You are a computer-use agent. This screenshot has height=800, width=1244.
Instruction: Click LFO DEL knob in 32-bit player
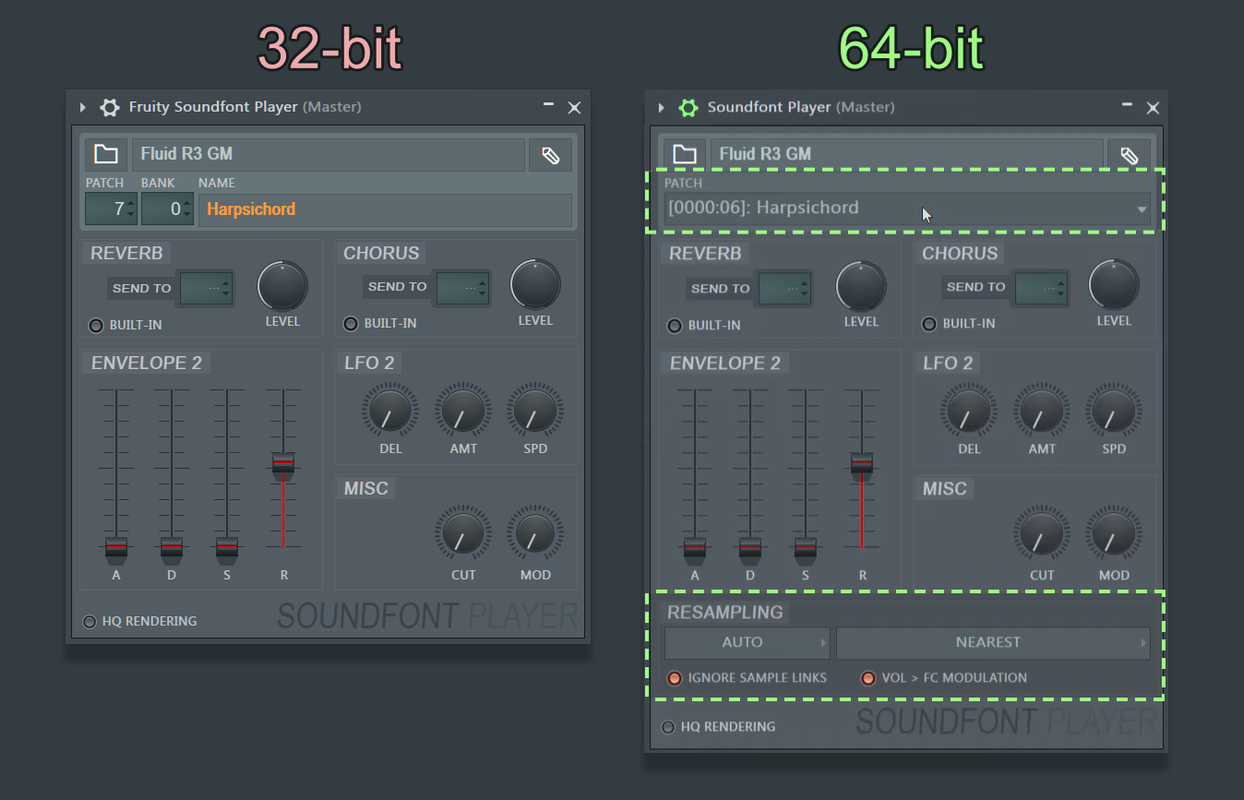coord(390,411)
